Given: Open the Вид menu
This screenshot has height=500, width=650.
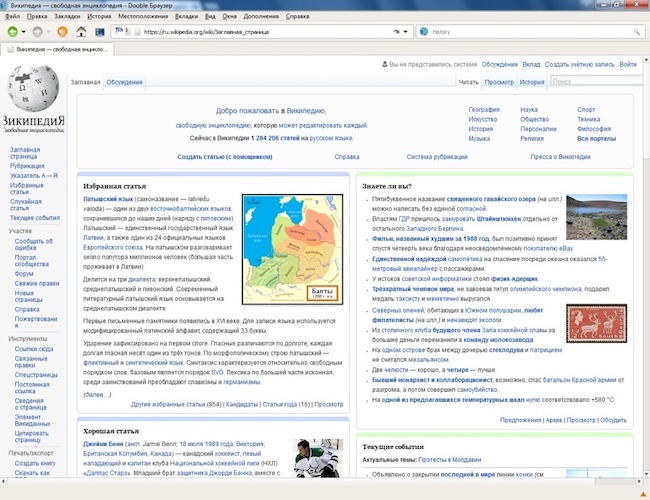Looking at the screenshot, I should tap(210, 16).
